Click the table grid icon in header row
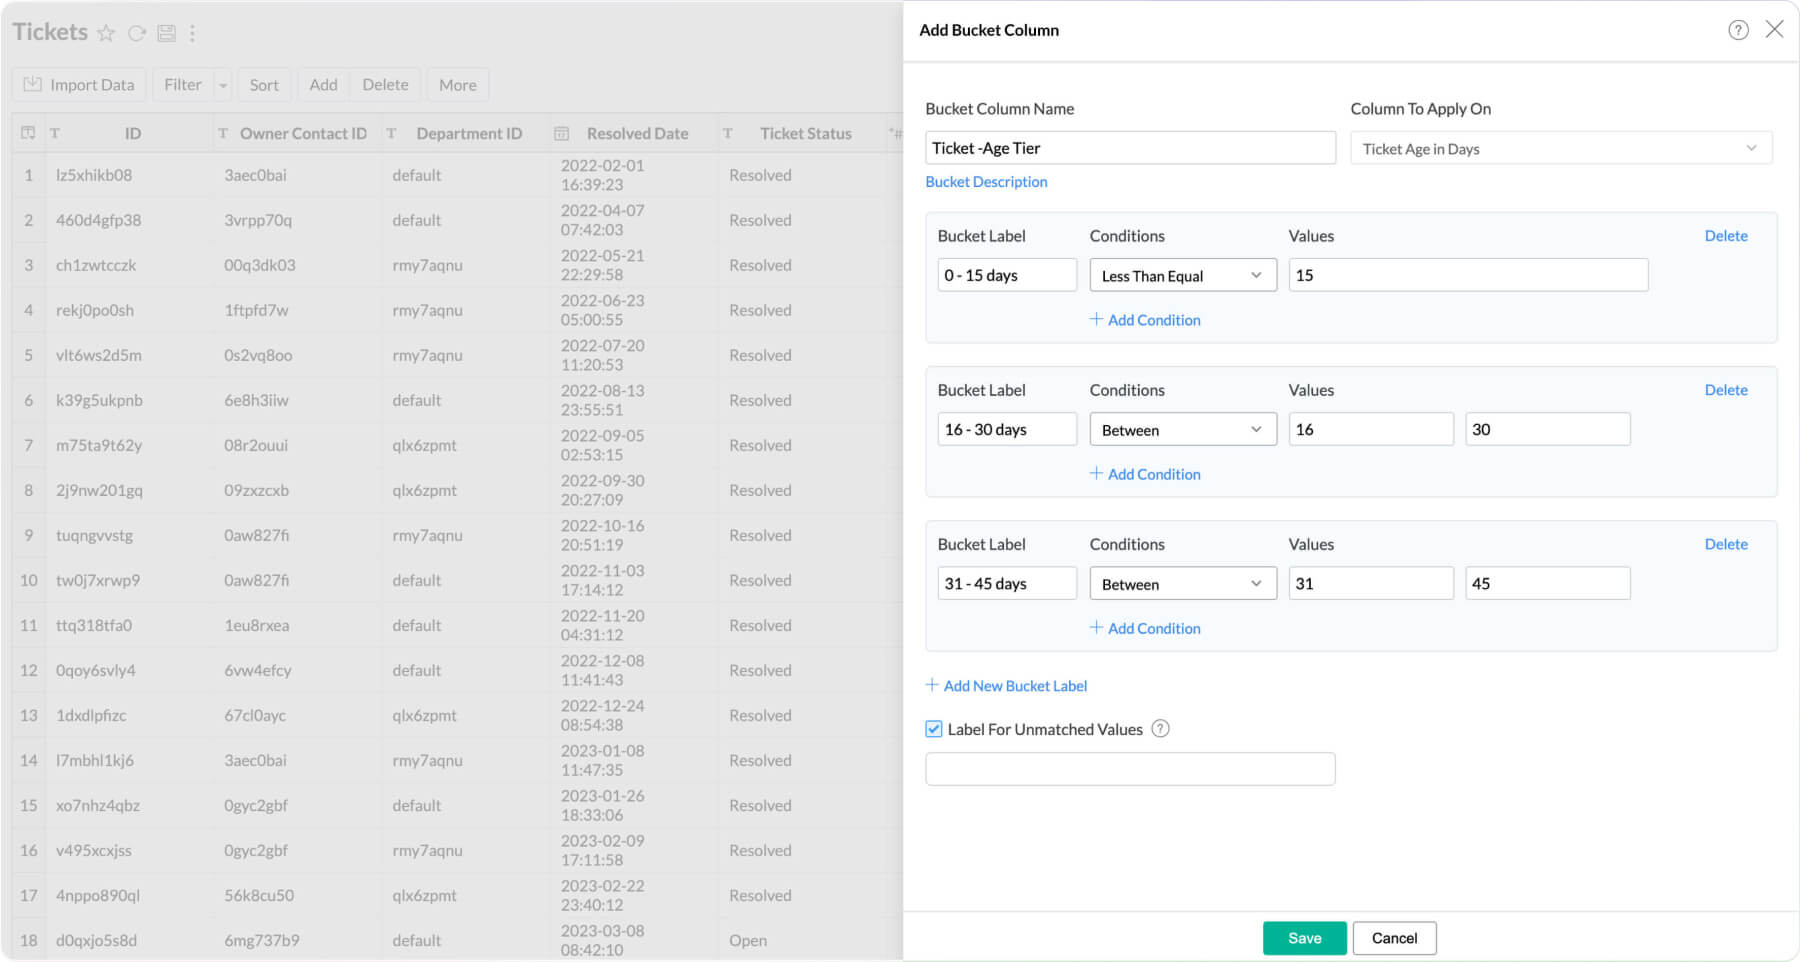This screenshot has width=1800, height=962. pyautogui.click(x=28, y=133)
